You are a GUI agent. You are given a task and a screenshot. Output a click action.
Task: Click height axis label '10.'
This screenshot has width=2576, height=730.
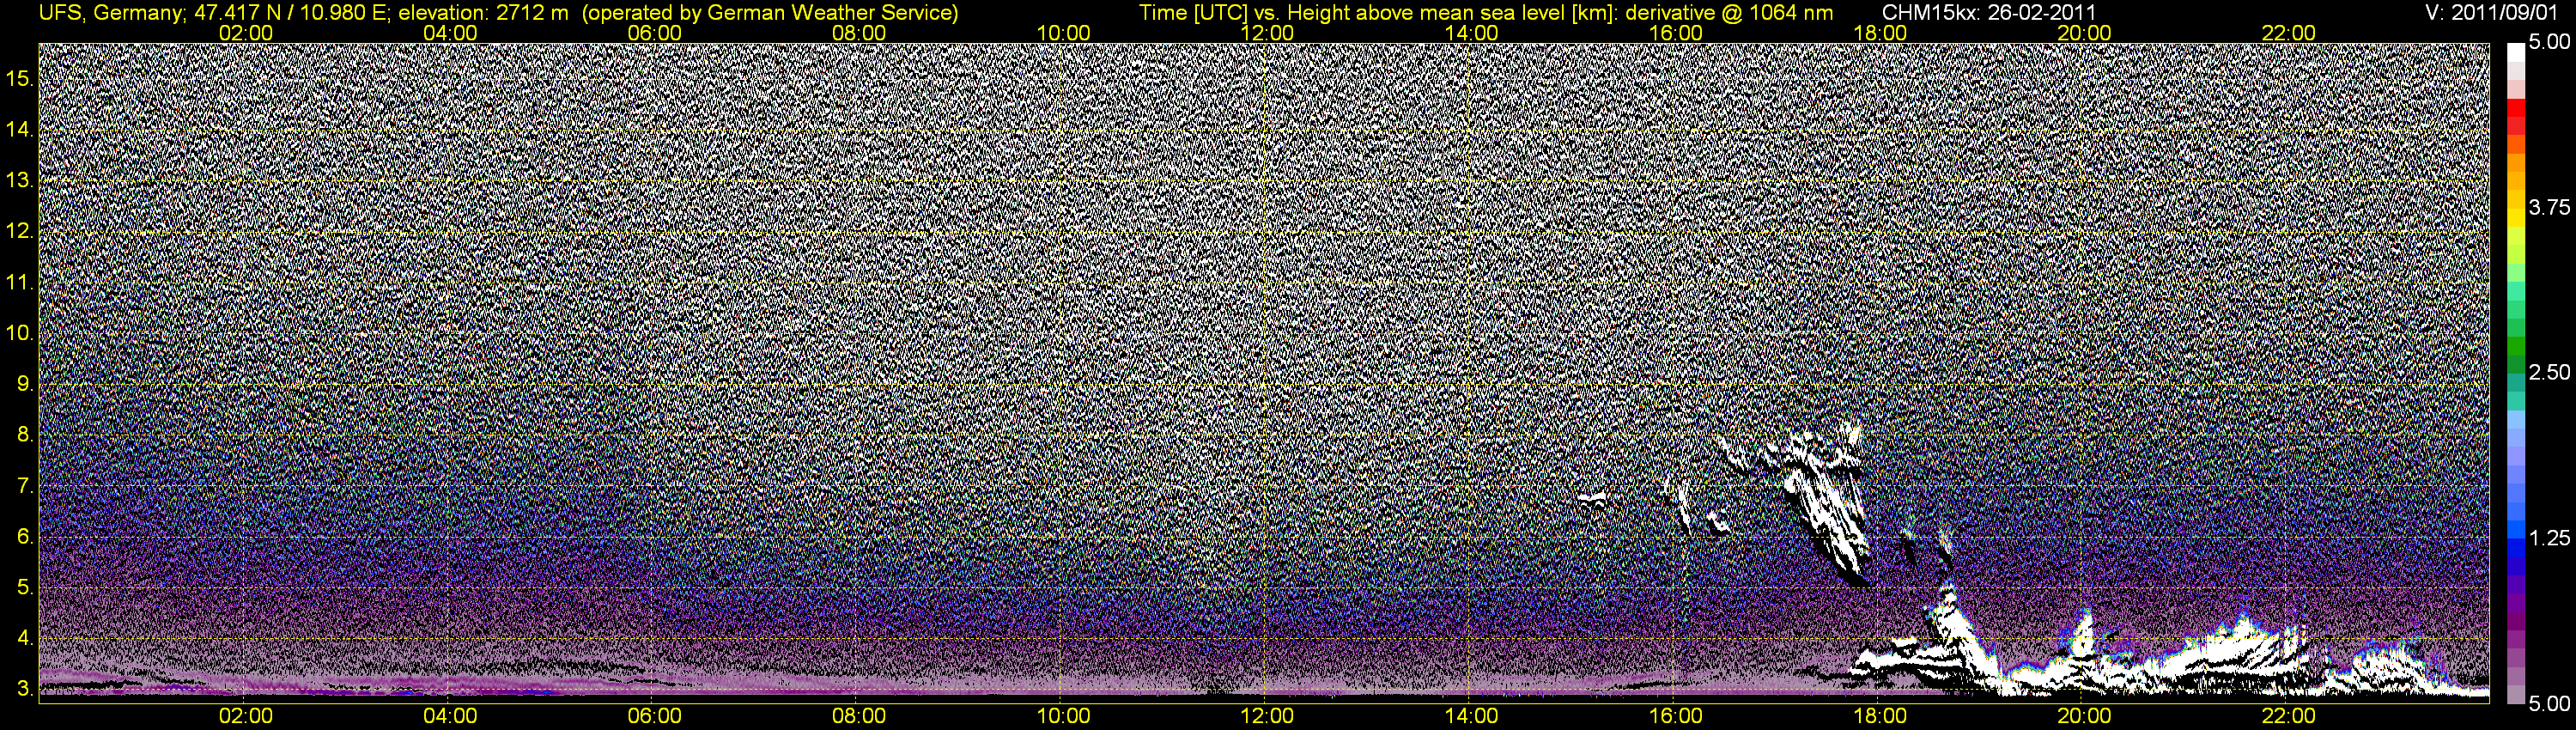[x=20, y=333]
